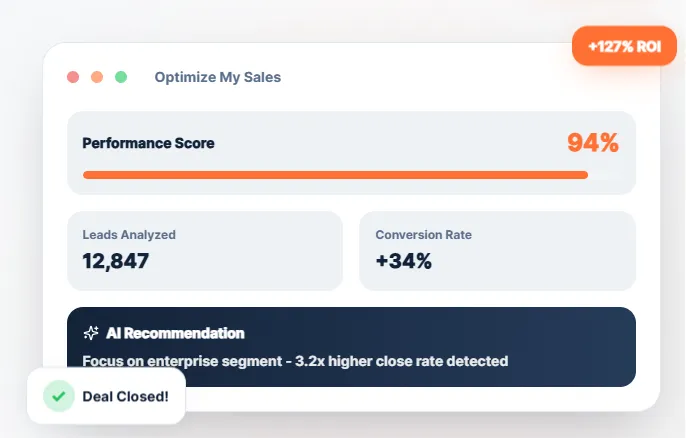
Task: Click the "Deal Closed!" notification text
Action: click(125, 396)
